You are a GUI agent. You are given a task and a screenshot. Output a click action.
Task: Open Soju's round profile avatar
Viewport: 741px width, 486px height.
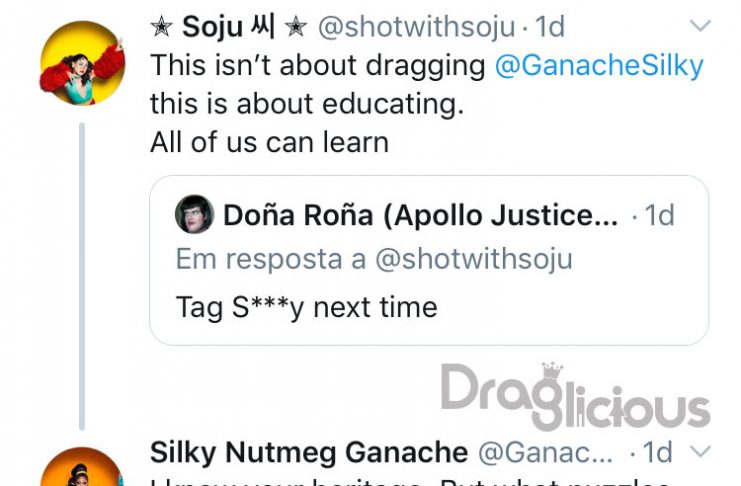(82, 63)
